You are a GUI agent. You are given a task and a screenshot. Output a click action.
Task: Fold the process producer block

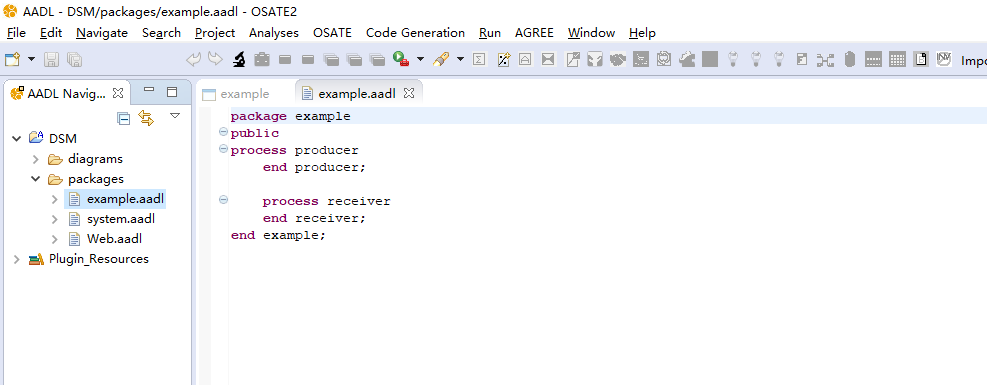pos(223,150)
